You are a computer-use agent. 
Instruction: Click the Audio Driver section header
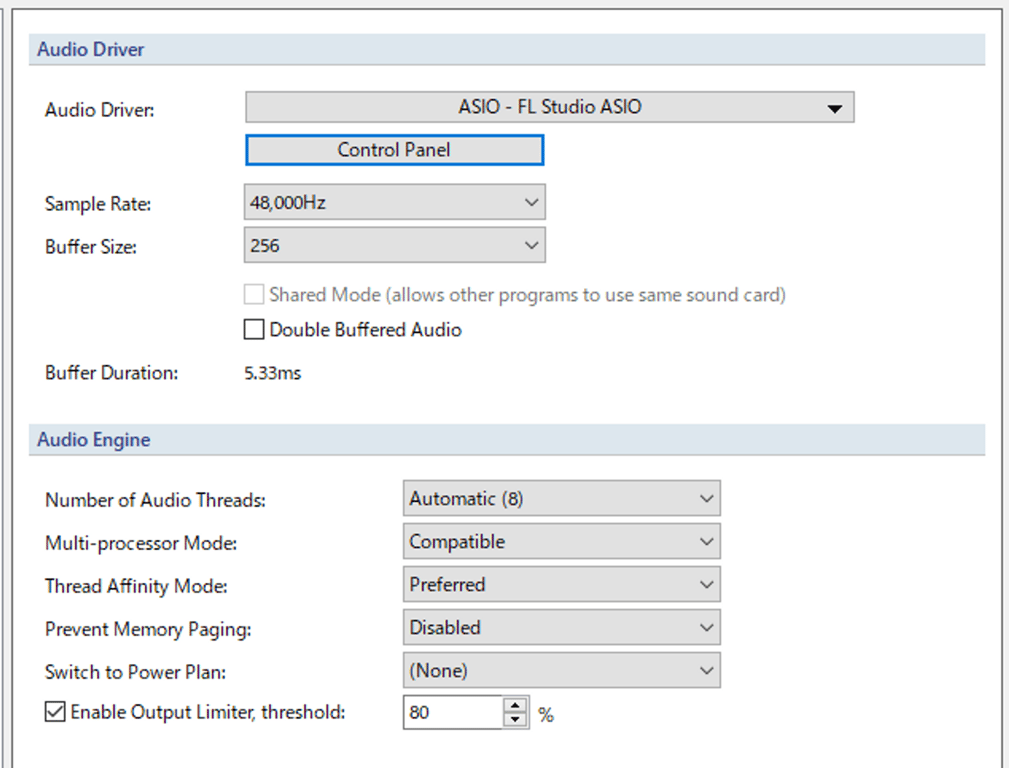(506, 50)
